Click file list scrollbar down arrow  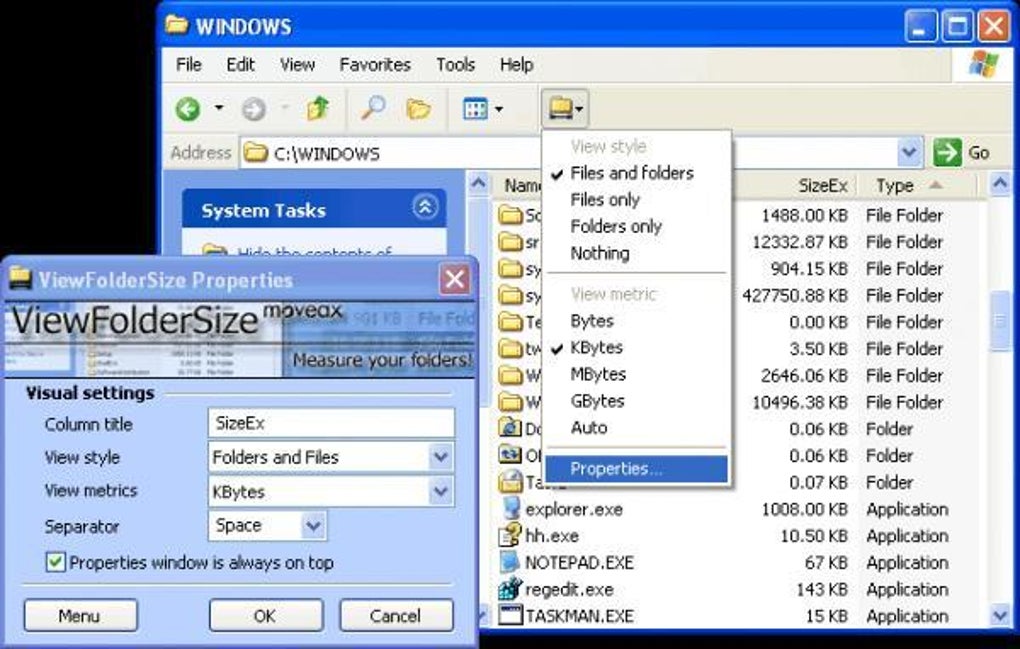click(1000, 615)
